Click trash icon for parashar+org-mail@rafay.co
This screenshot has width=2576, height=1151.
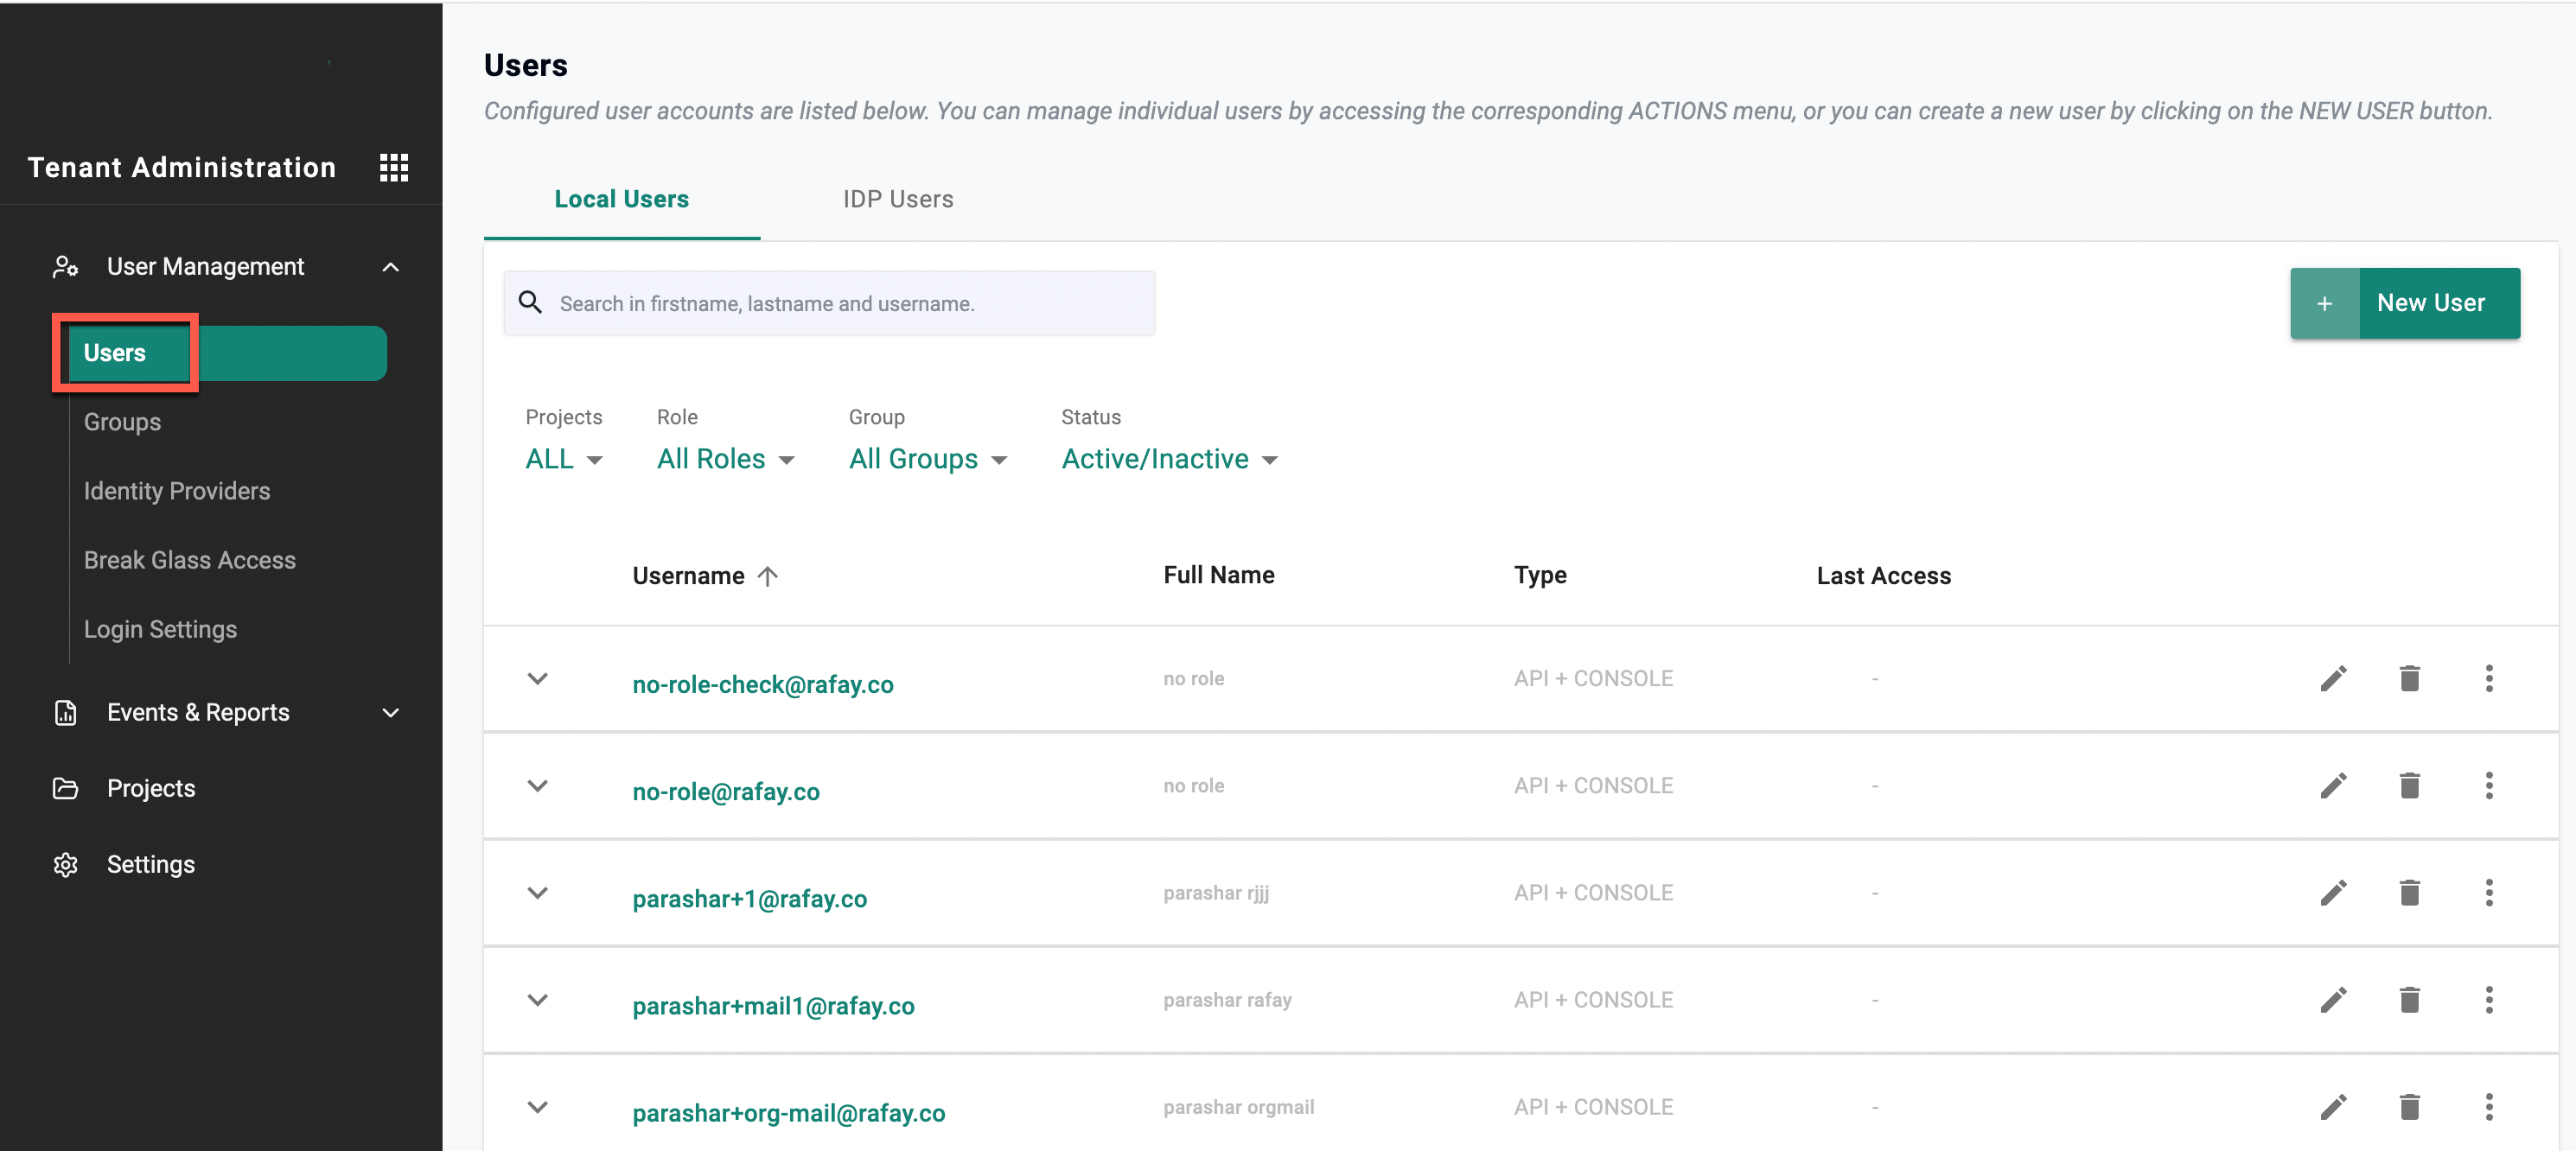pos(2409,1107)
